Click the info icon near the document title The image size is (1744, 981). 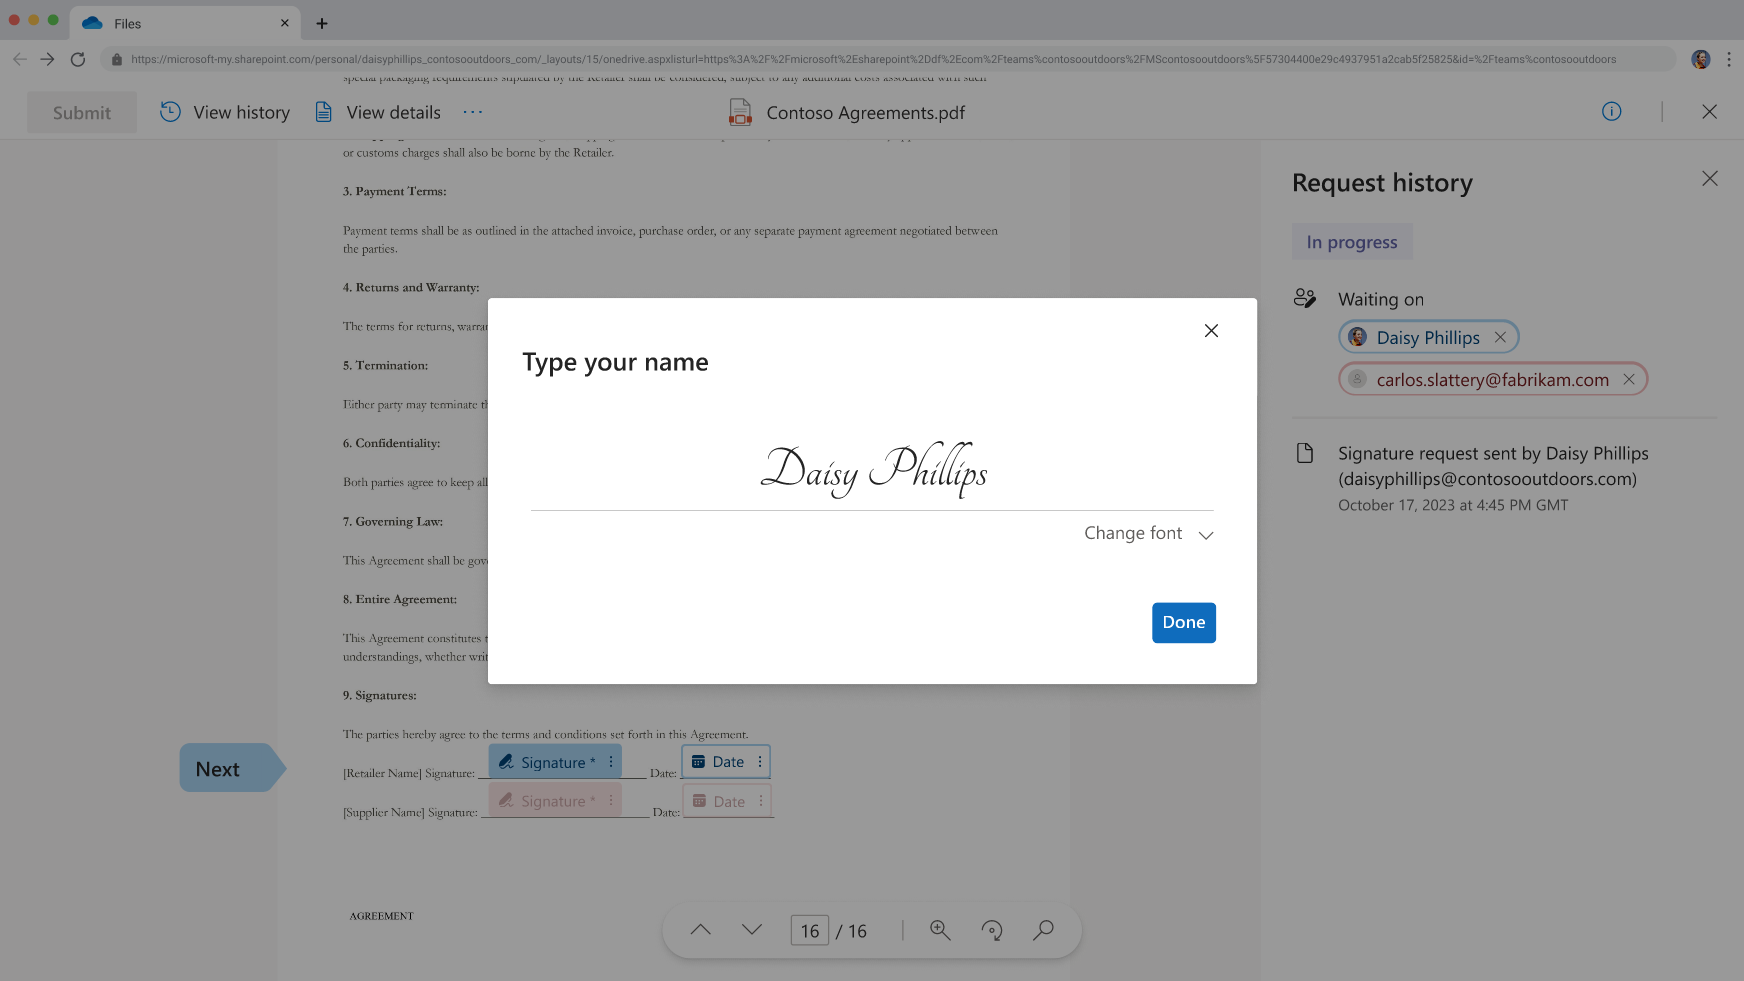click(x=1611, y=112)
